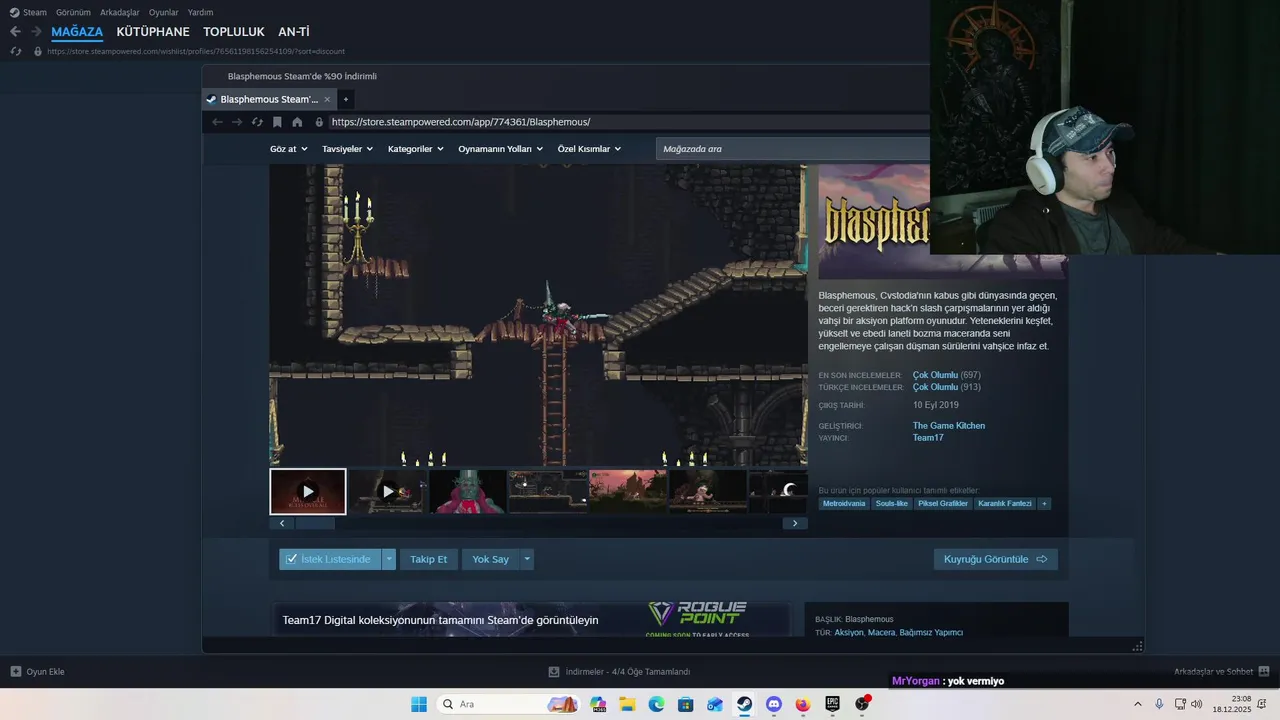Open the Oynamanın Yolları dropdown
The image size is (1280, 720).
500,149
